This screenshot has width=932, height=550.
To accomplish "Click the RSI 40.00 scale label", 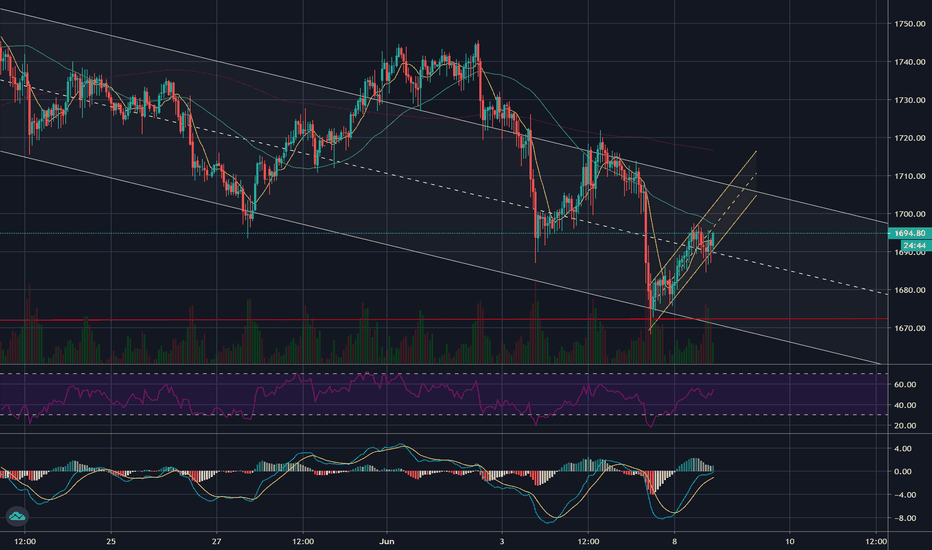I will (x=905, y=405).
